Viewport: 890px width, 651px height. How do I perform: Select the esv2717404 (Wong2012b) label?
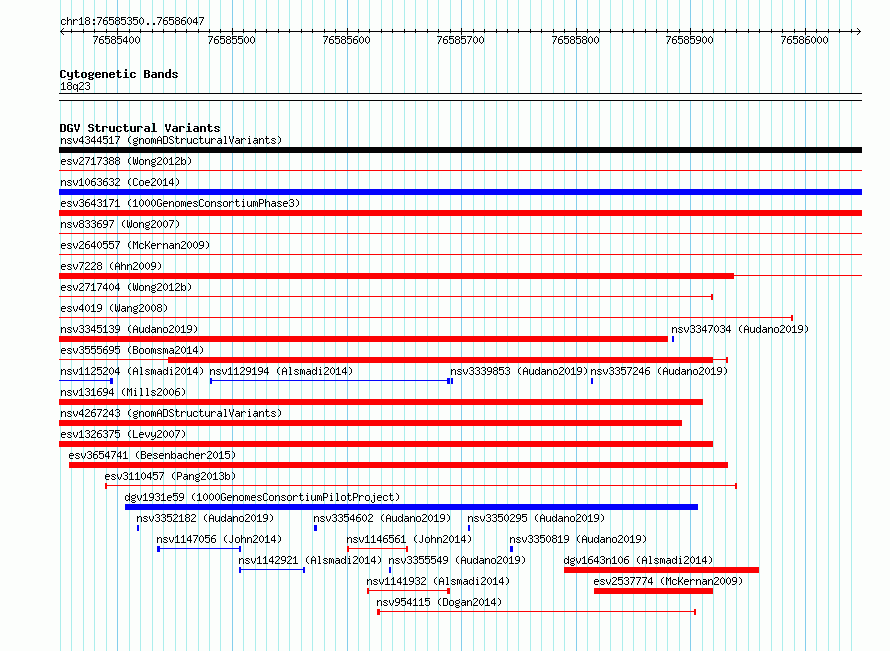(x=126, y=287)
